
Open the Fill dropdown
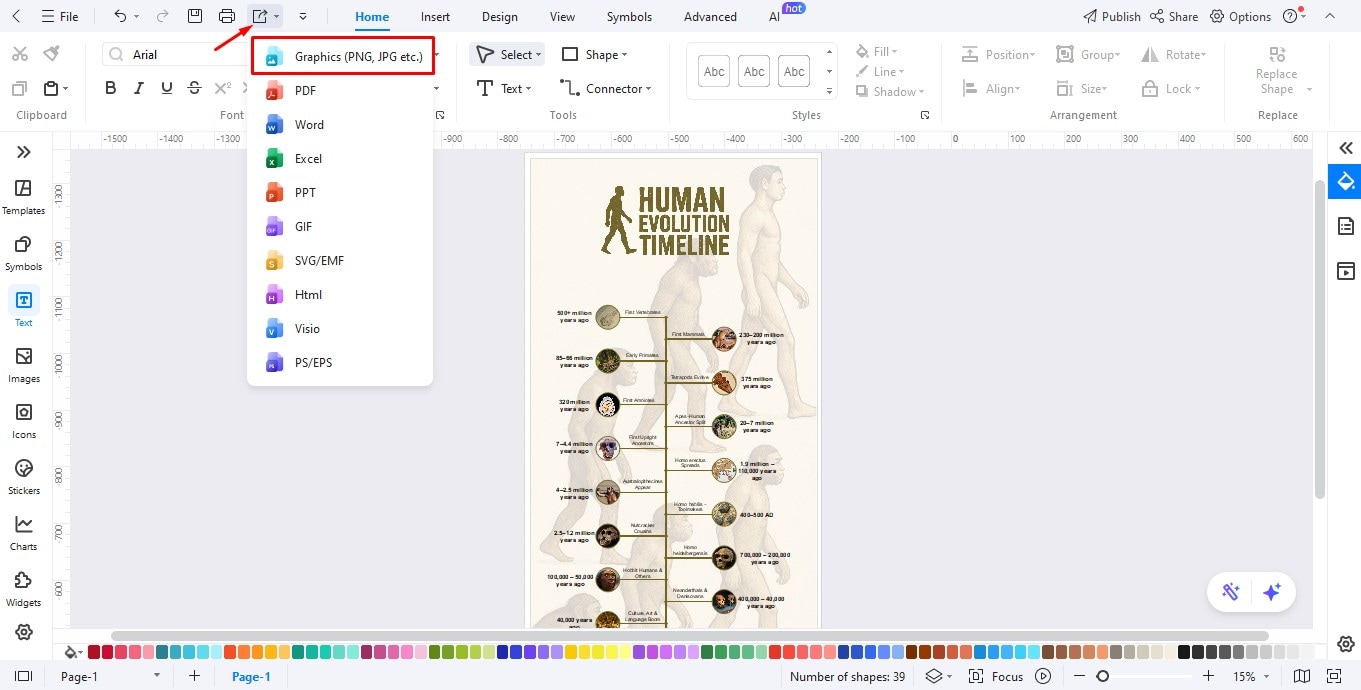[877, 51]
